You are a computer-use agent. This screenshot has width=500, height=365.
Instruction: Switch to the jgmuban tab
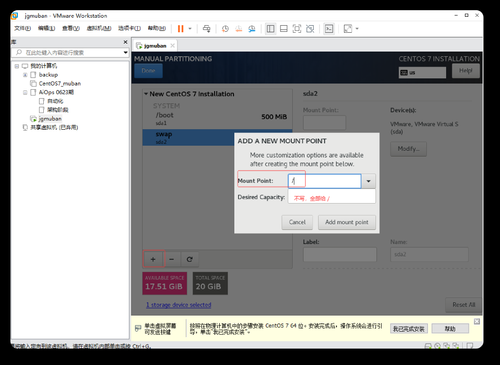point(155,46)
